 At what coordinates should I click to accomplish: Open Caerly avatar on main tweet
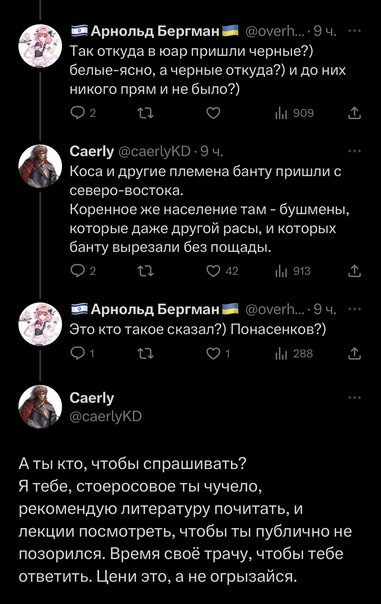tap(40, 407)
